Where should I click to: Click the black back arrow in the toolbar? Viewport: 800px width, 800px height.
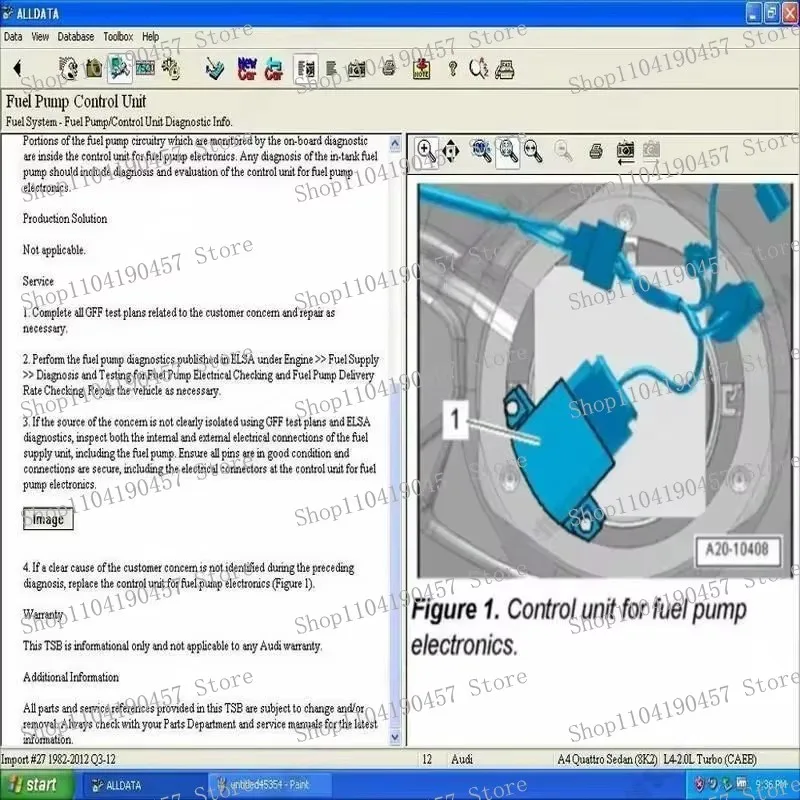(x=18, y=69)
